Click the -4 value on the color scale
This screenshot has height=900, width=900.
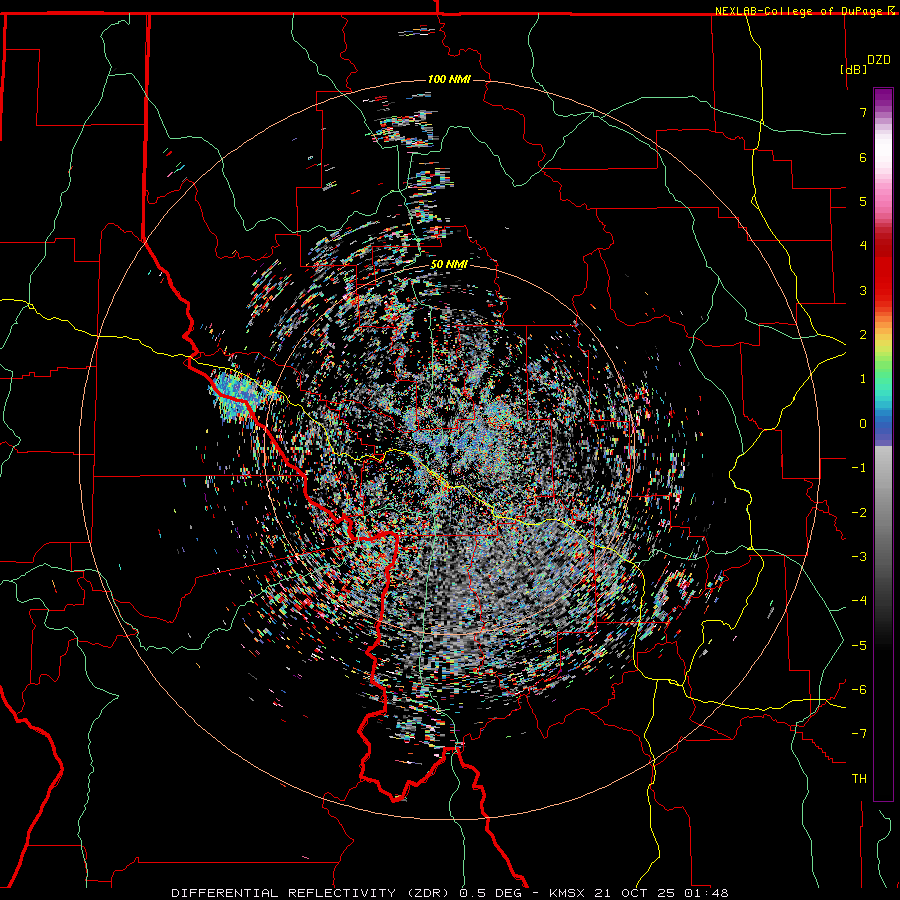click(859, 601)
